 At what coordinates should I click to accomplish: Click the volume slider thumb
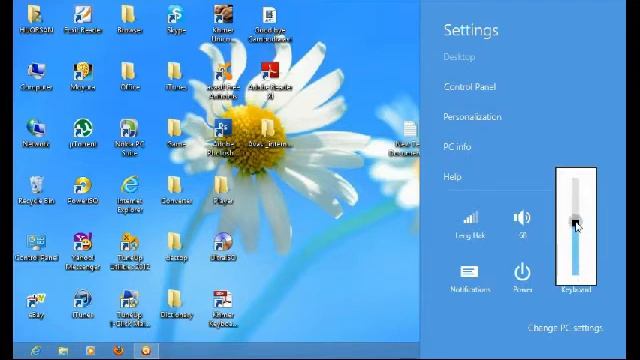[575, 221]
